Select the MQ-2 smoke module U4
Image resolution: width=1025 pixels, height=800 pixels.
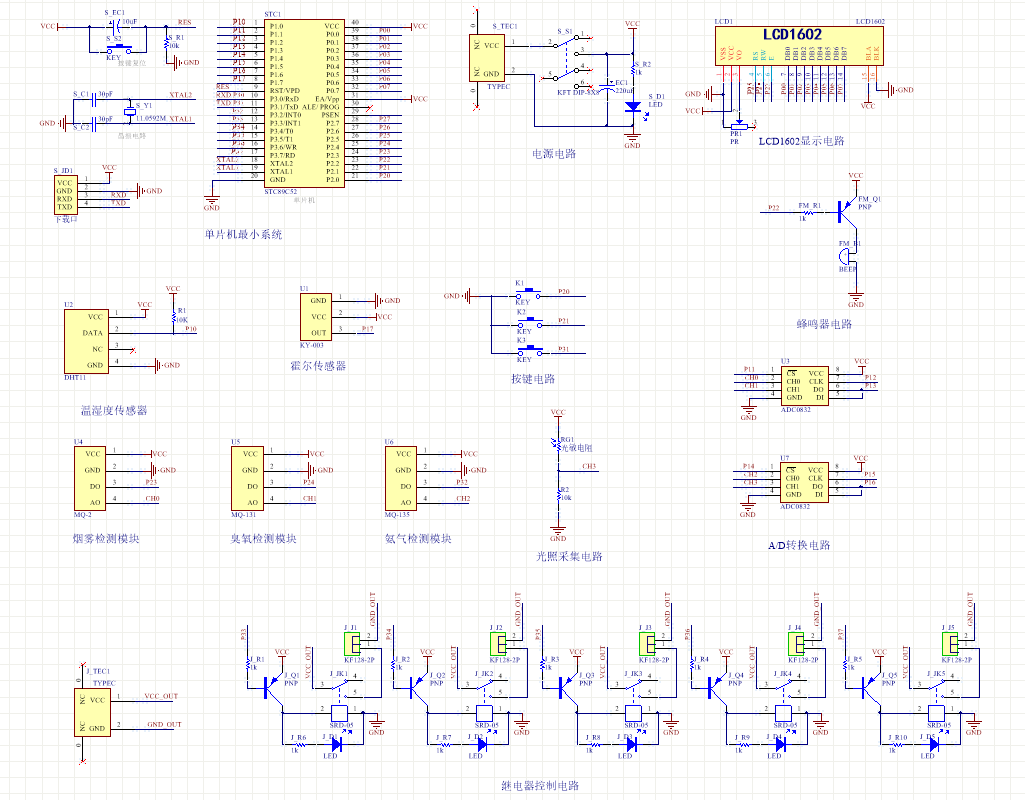coord(90,478)
